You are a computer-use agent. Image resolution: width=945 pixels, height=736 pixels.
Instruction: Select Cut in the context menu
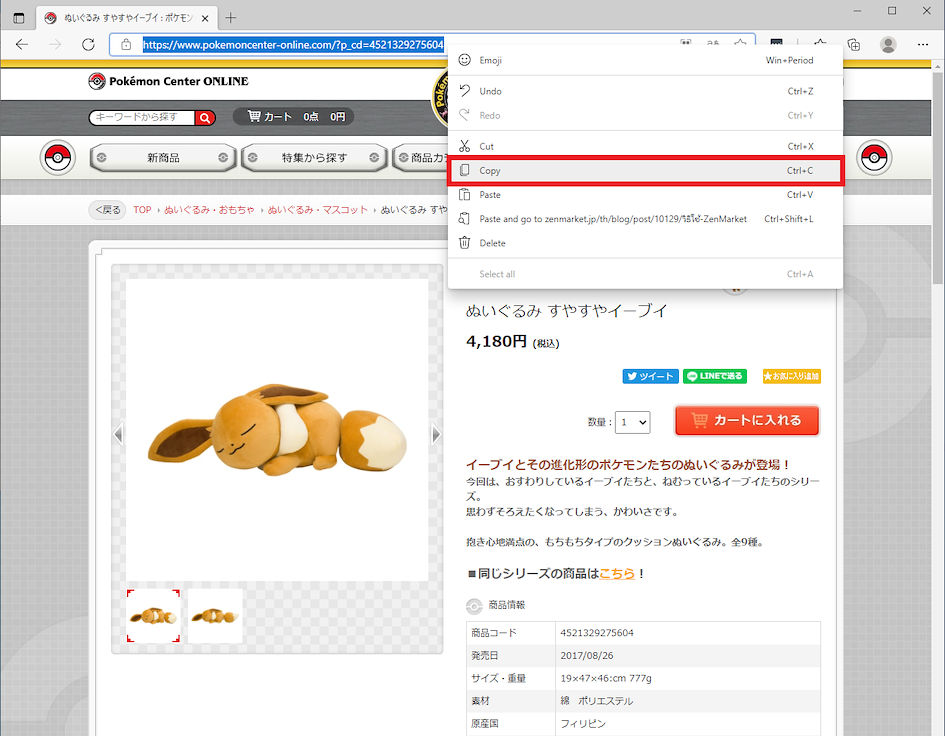(645, 146)
